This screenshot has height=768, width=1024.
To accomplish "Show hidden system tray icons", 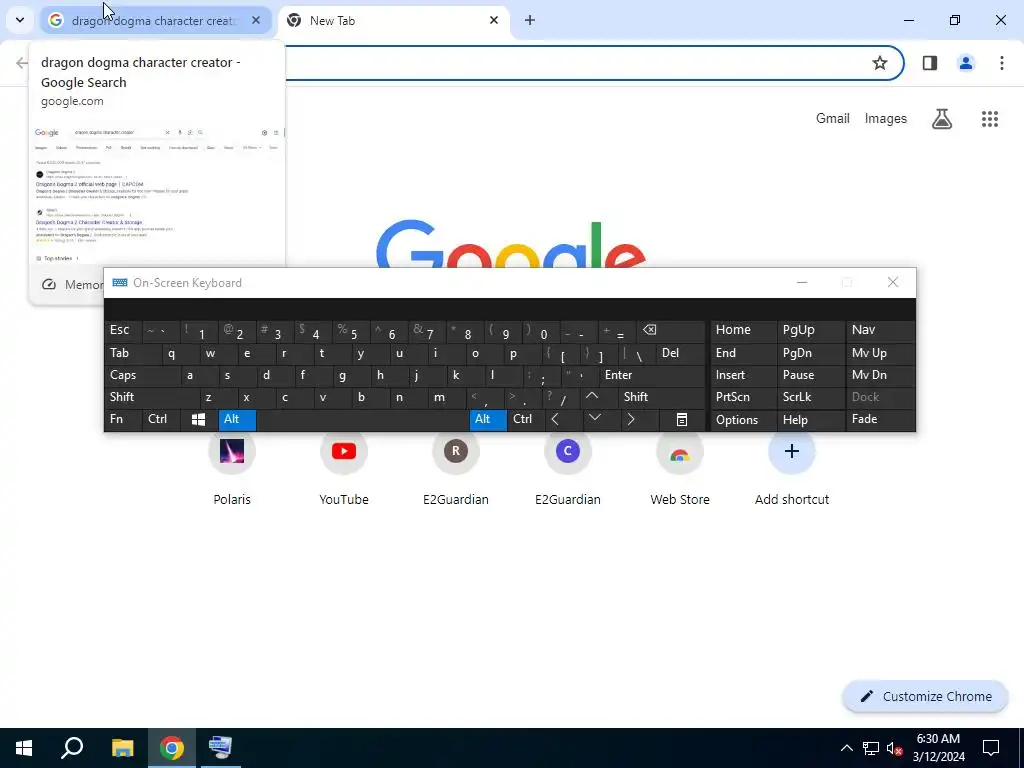I will point(846,748).
